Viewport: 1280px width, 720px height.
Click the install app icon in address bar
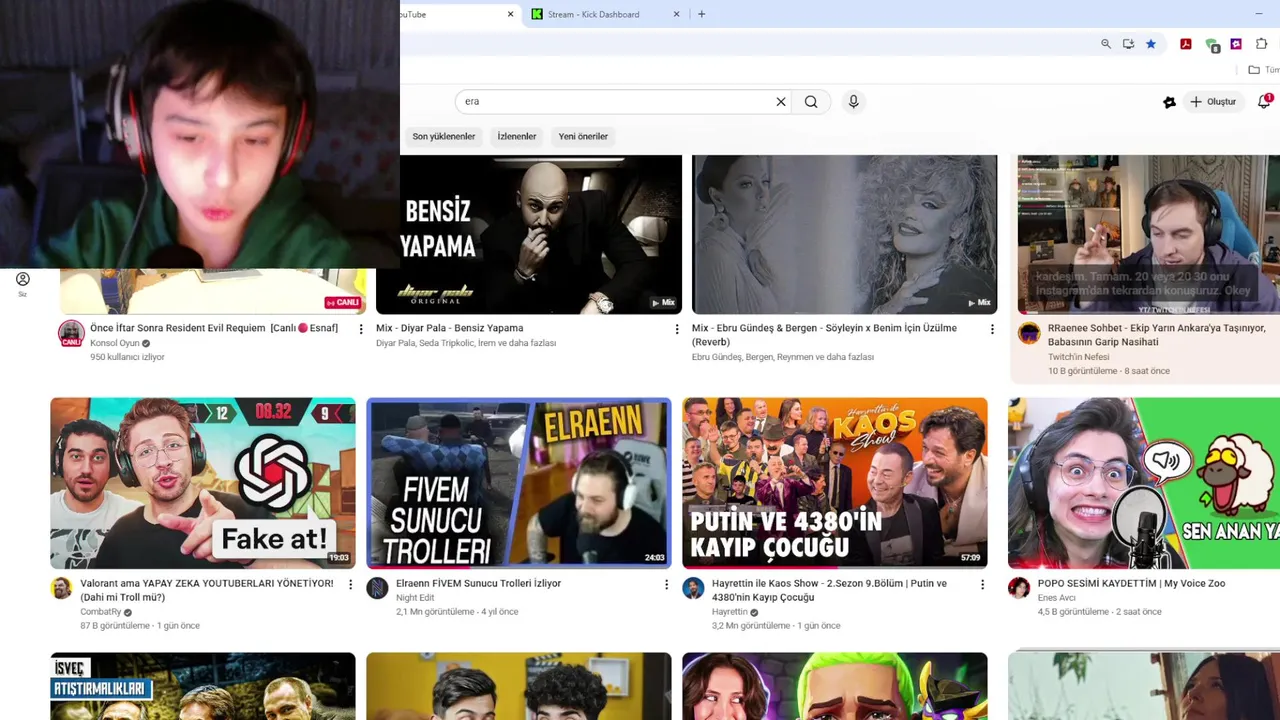(x=1128, y=44)
